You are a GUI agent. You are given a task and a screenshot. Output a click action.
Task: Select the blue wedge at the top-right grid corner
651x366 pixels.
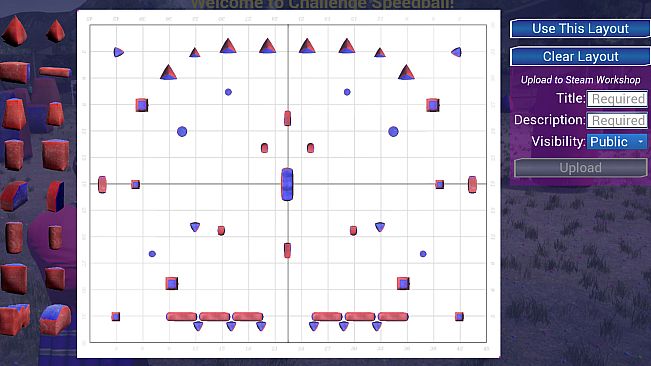tap(456, 52)
